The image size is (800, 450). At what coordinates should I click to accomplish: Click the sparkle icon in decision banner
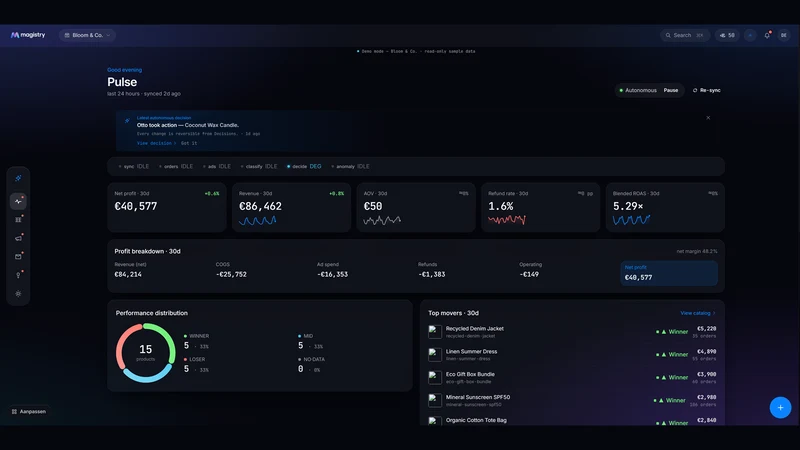pyautogui.click(x=127, y=121)
